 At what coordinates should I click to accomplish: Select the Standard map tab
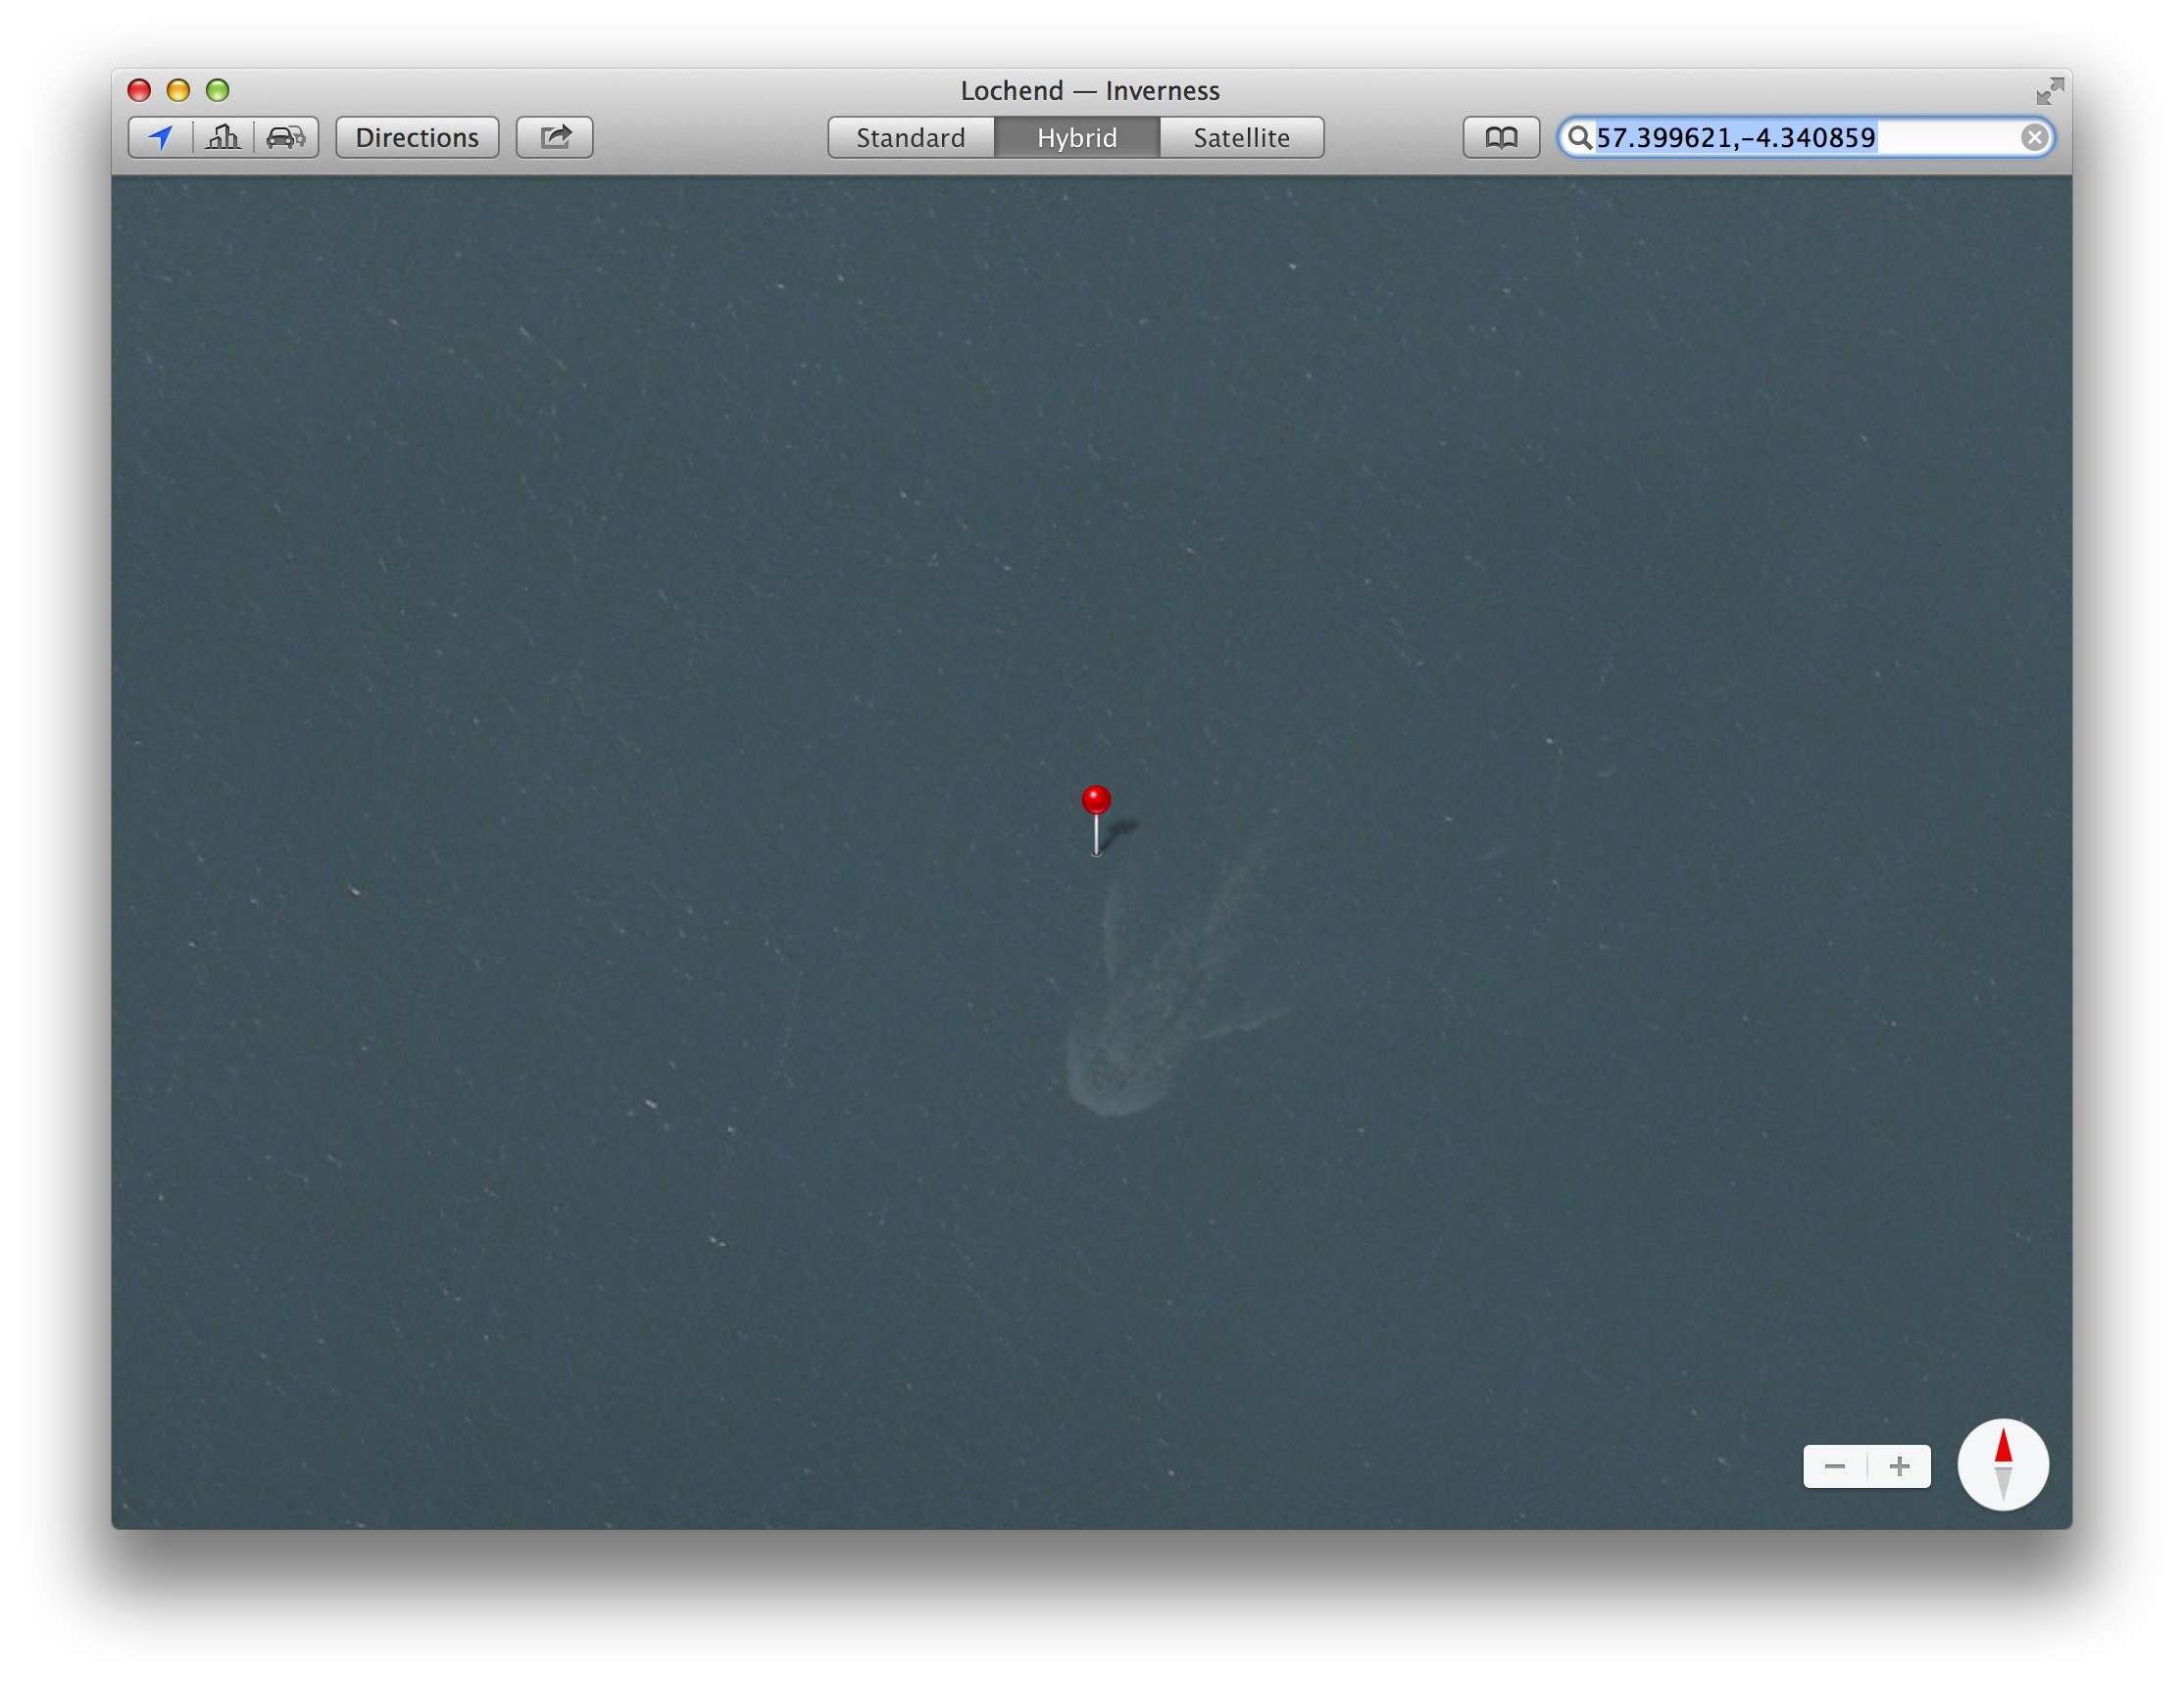coord(910,137)
